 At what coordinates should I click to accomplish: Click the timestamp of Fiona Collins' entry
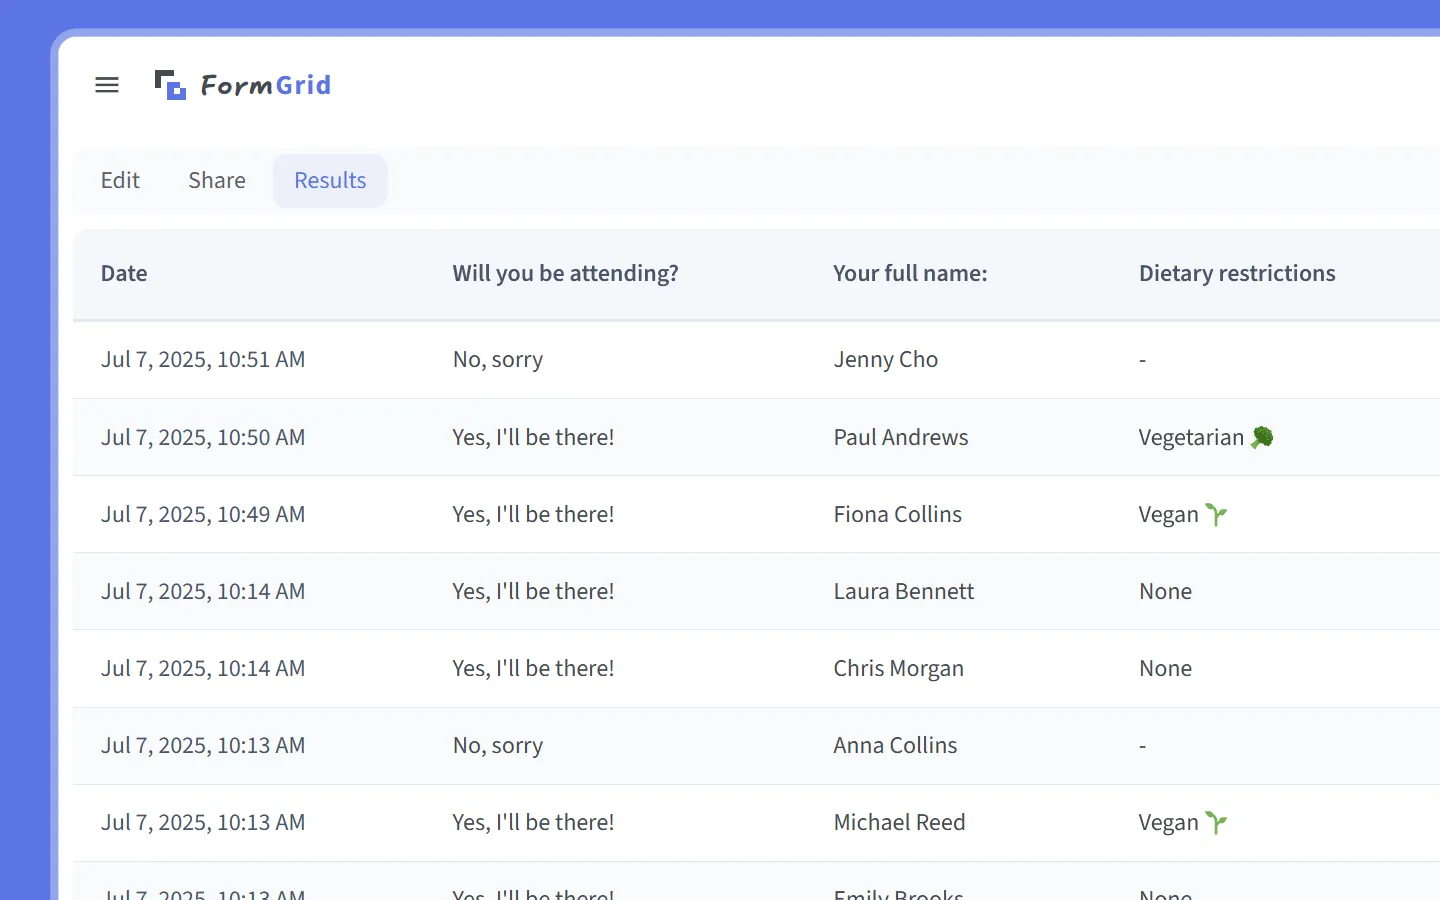point(203,514)
